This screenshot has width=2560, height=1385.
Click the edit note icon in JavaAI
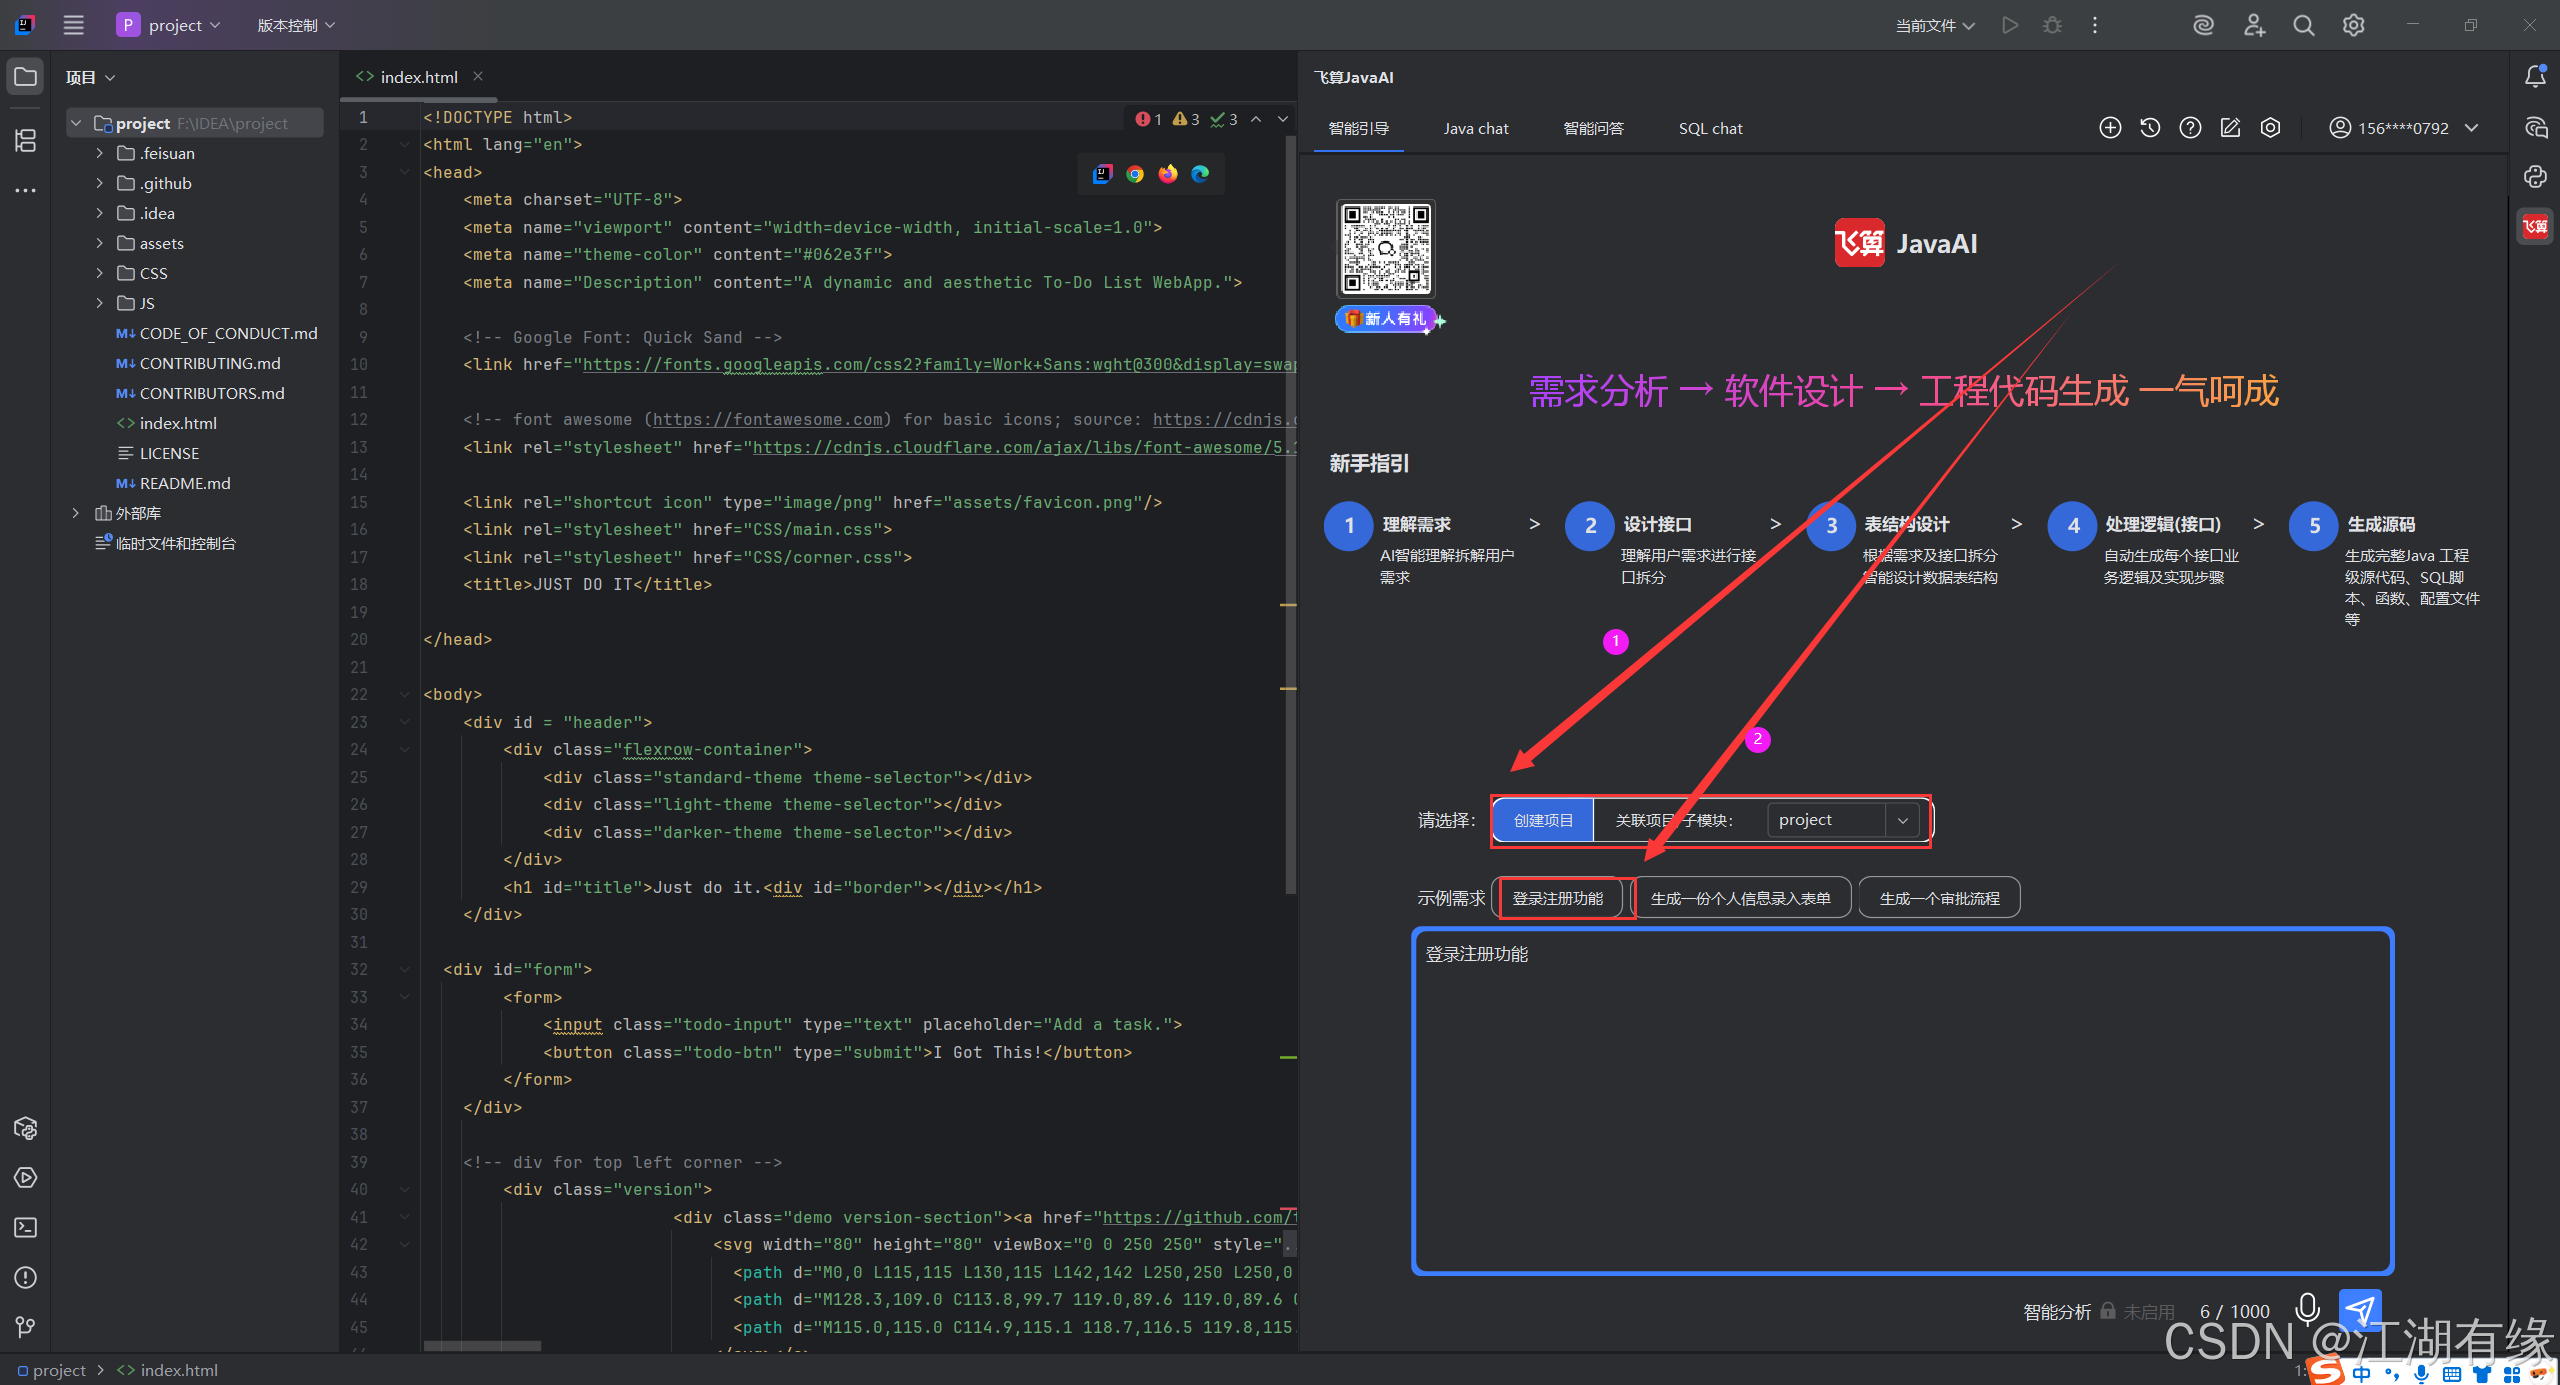tap(2230, 128)
